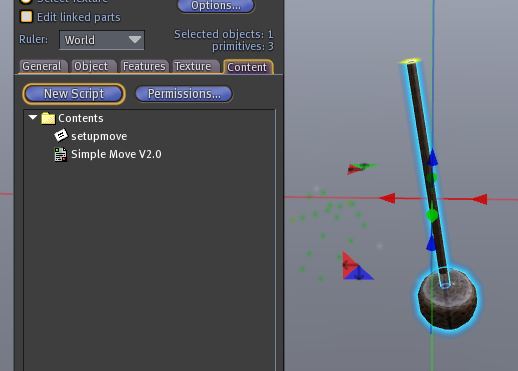Click the red and green plane-move triangle
Screen dimensions: 518x371
[361, 168]
